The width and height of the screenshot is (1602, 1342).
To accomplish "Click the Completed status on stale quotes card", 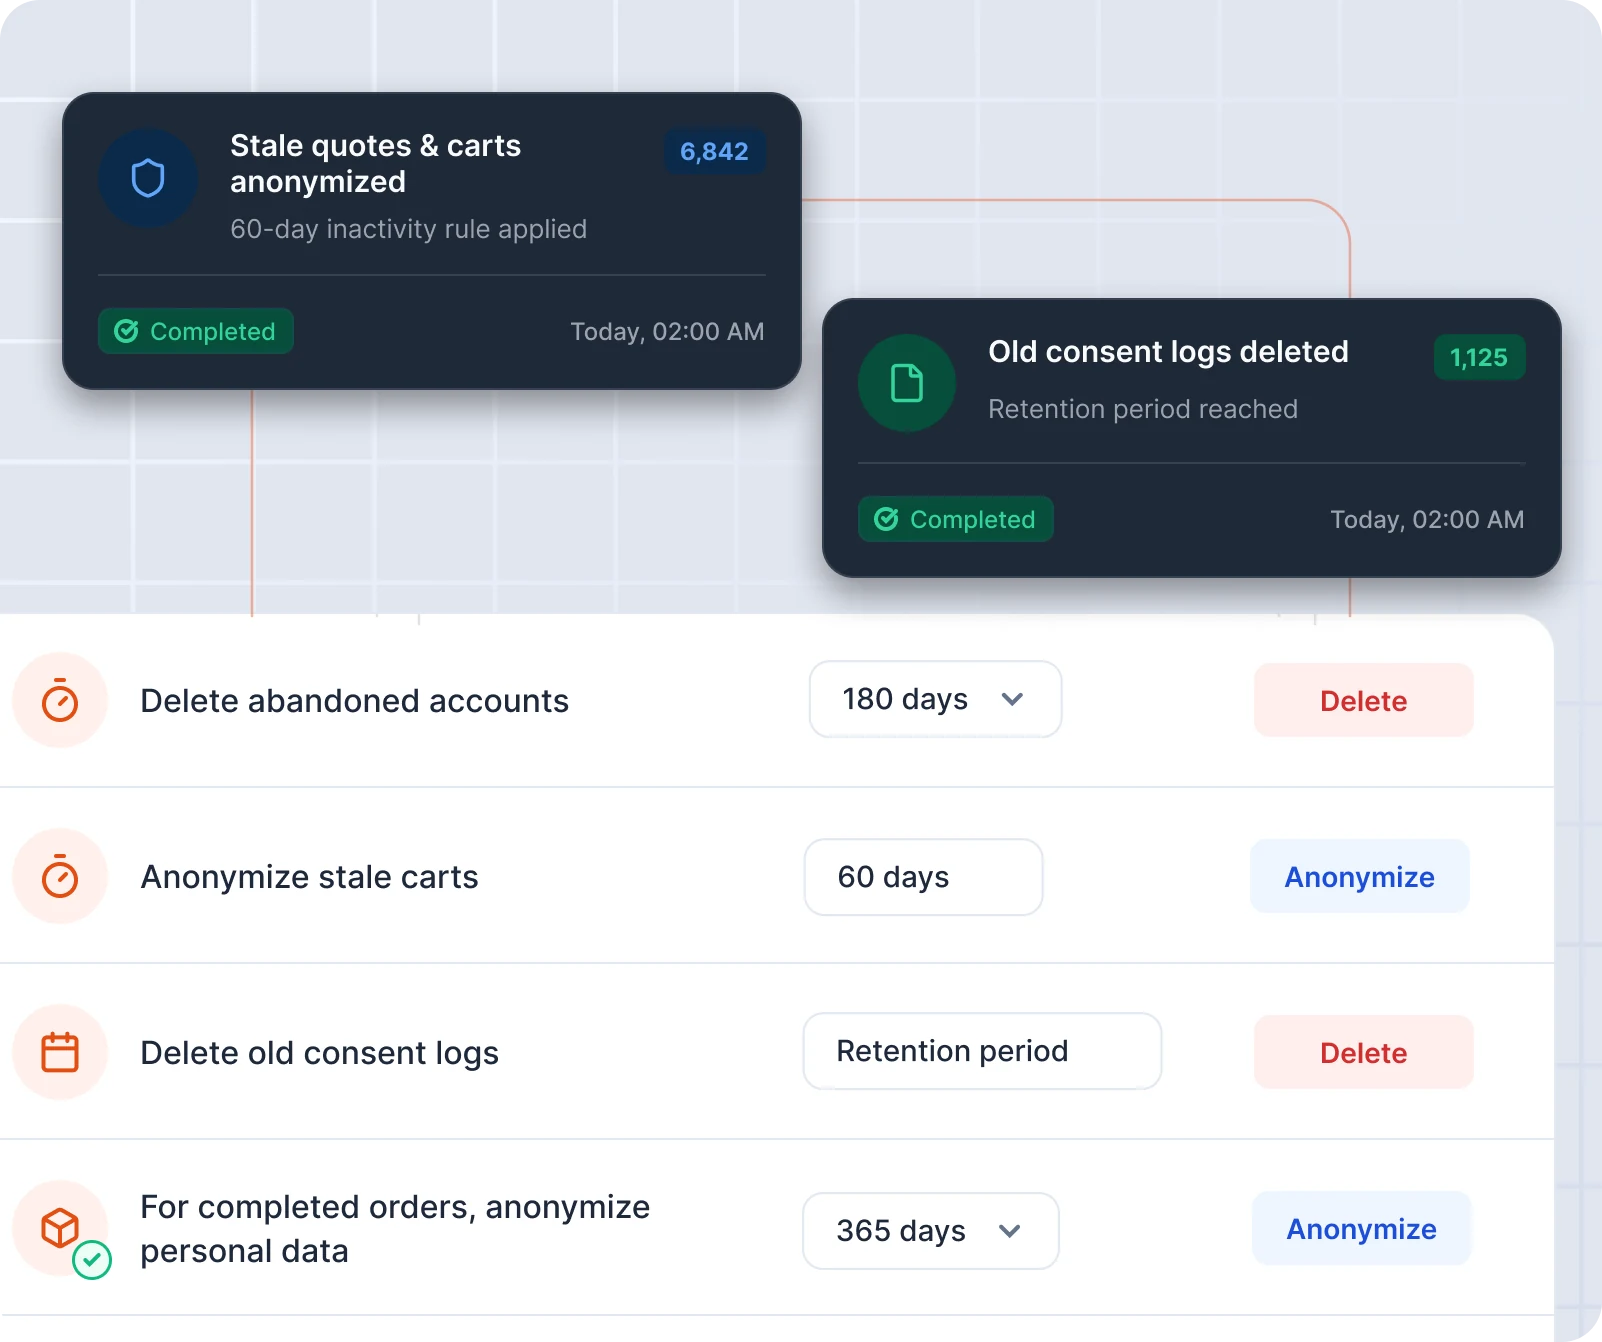I will 196,331.
